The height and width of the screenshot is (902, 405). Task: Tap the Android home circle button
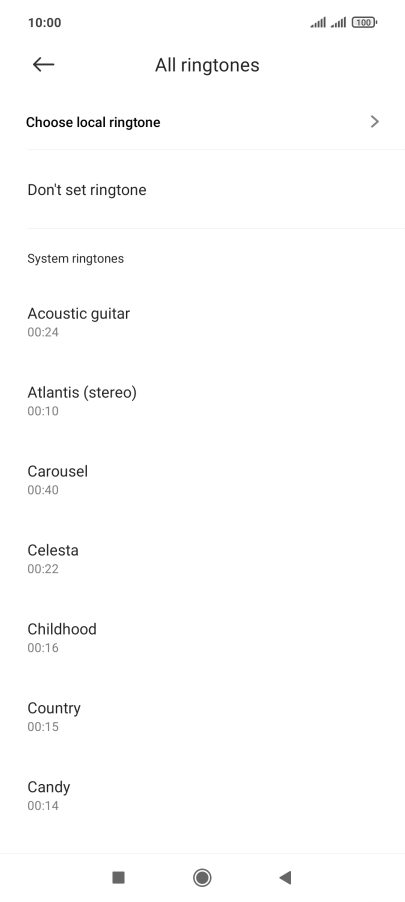202,877
